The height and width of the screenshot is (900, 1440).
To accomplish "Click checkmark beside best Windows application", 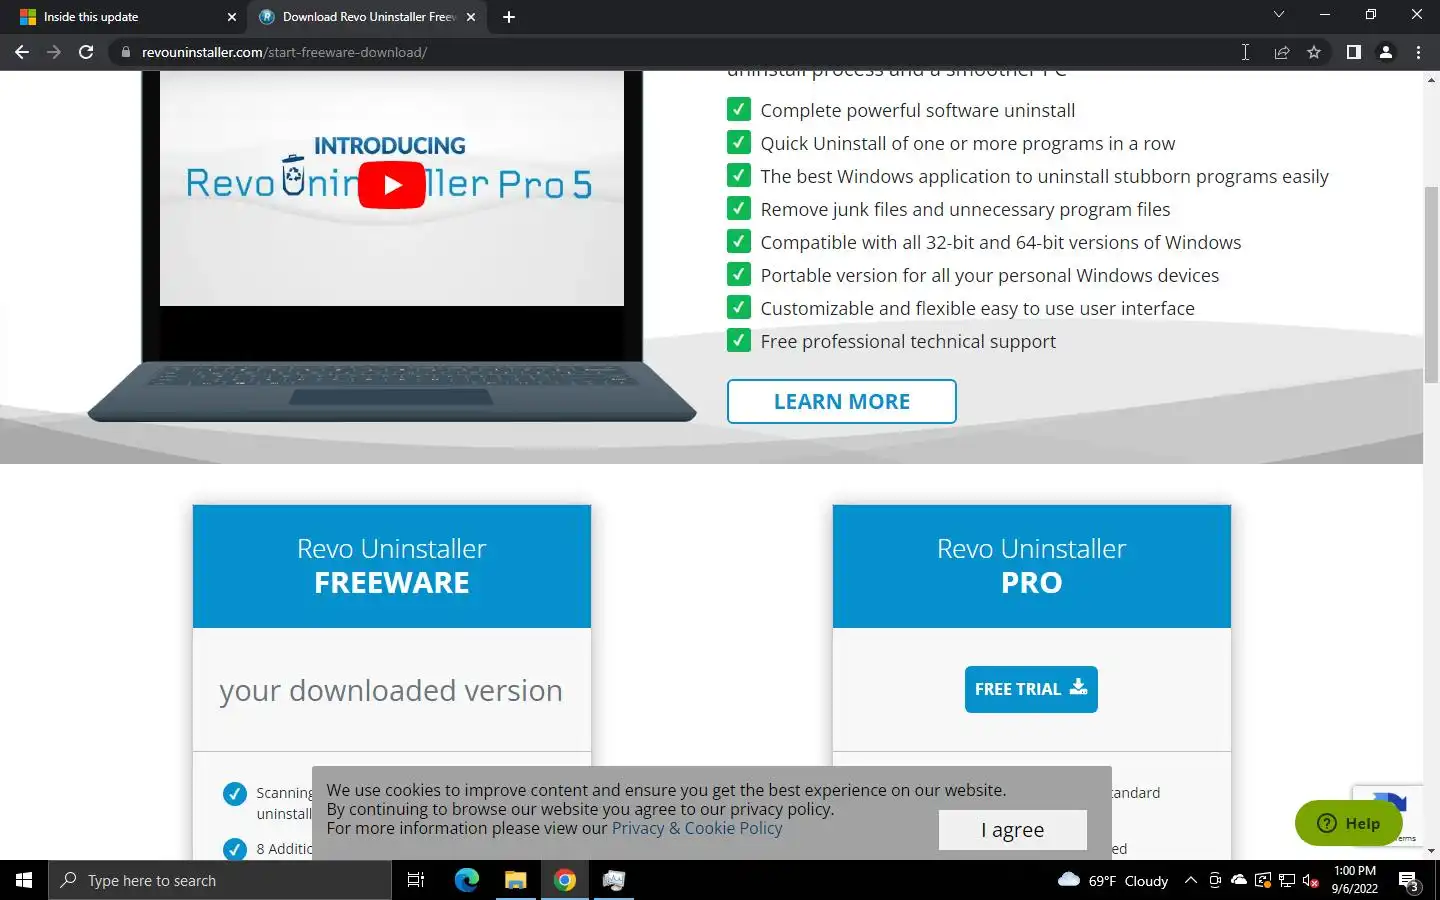I will coord(738,175).
